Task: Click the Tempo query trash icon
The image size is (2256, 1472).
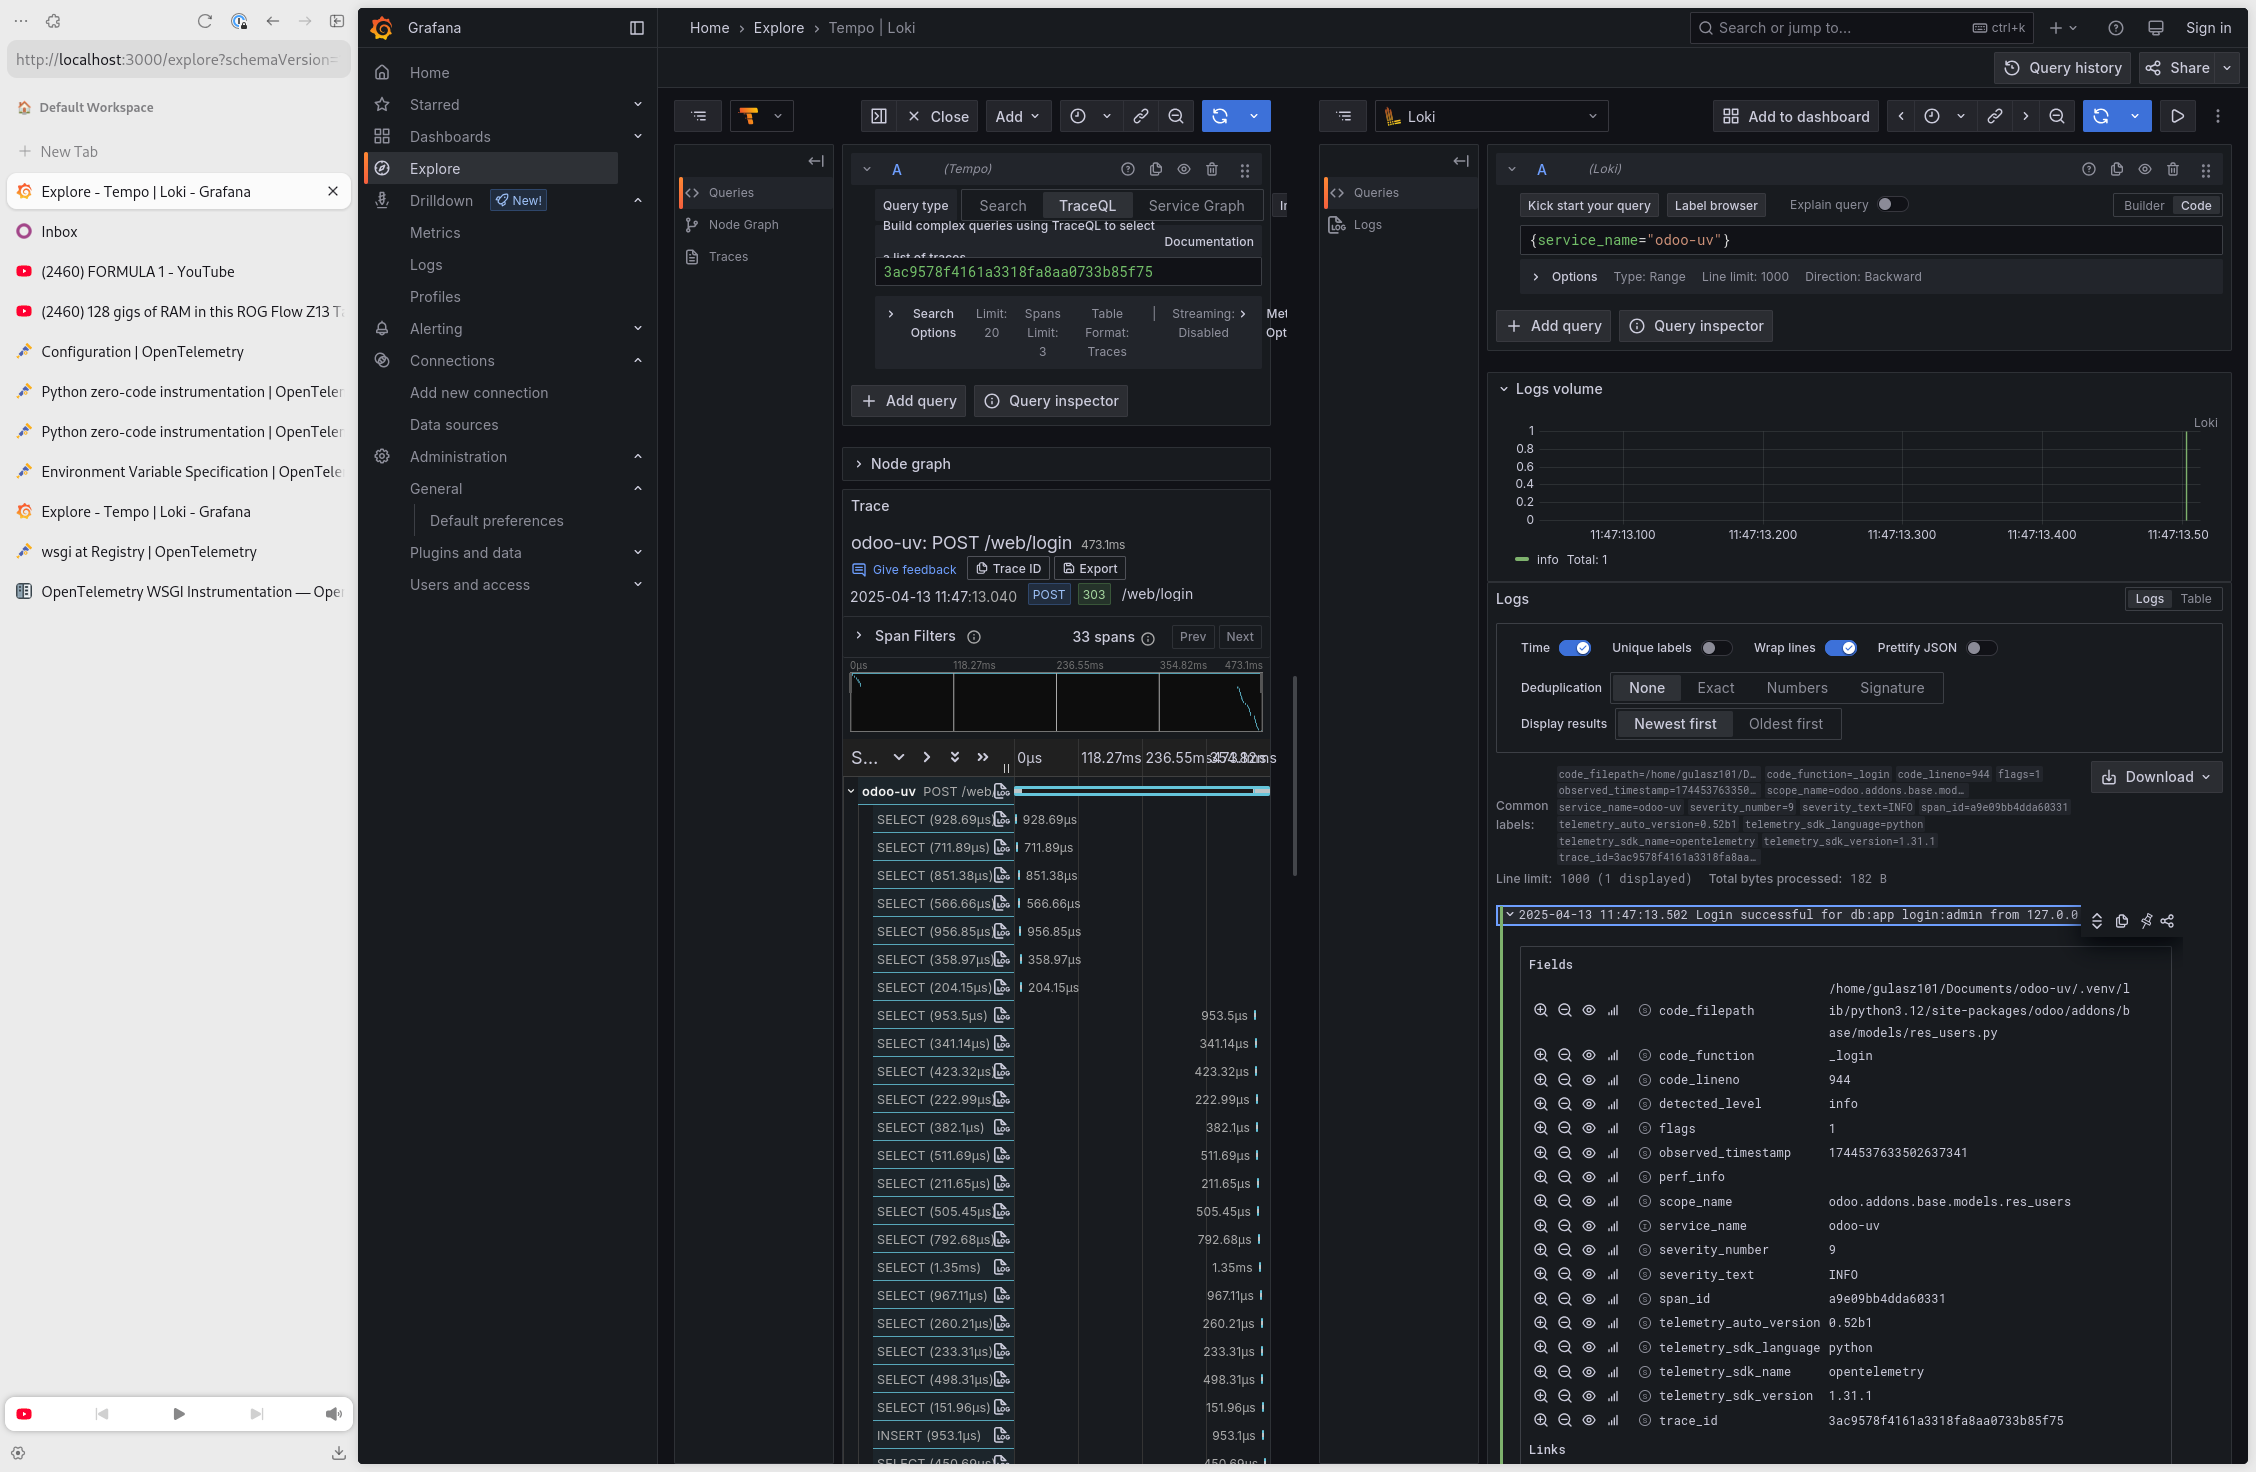Action: click(1212, 170)
